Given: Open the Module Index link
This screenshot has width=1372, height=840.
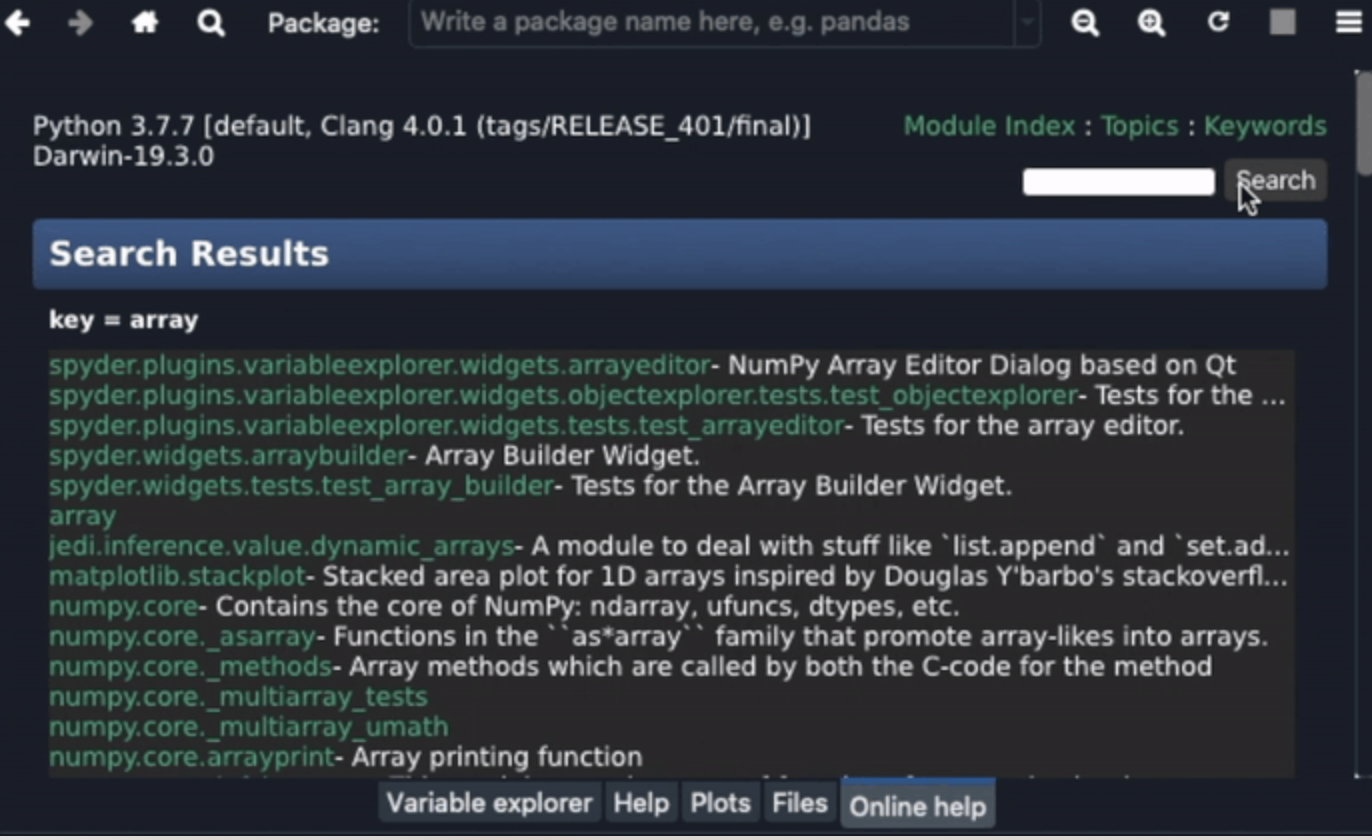Looking at the screenshot, I should tap(989, 126).
